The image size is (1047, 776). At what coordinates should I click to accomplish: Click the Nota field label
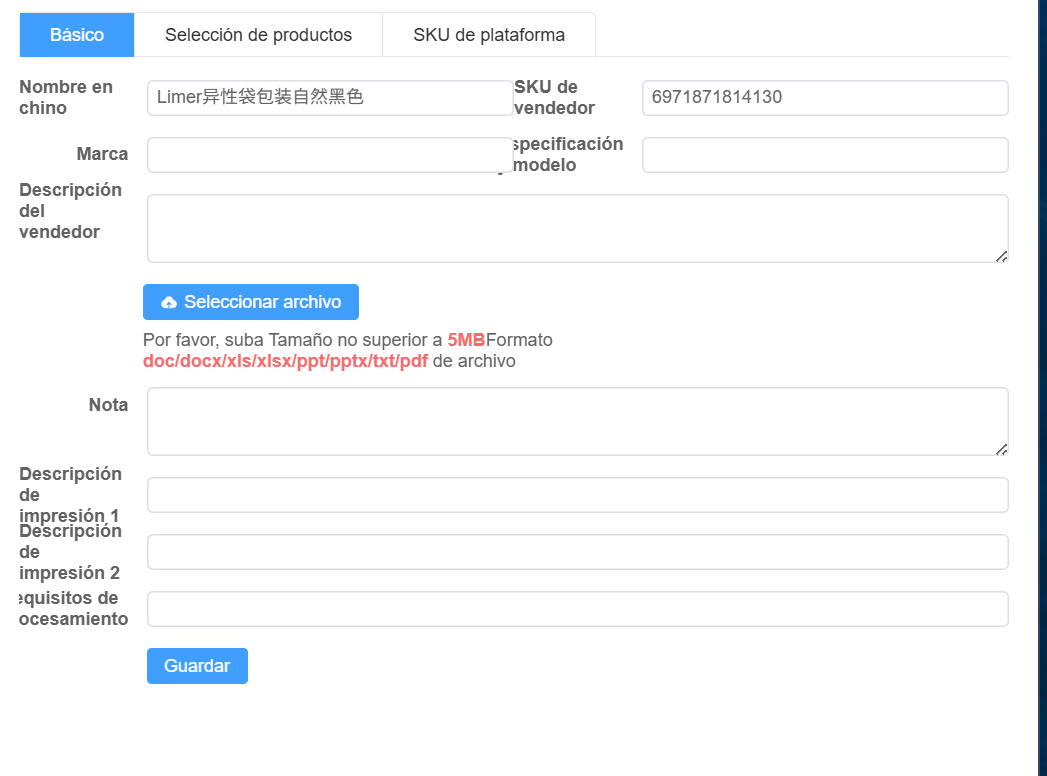click(108, 405)
